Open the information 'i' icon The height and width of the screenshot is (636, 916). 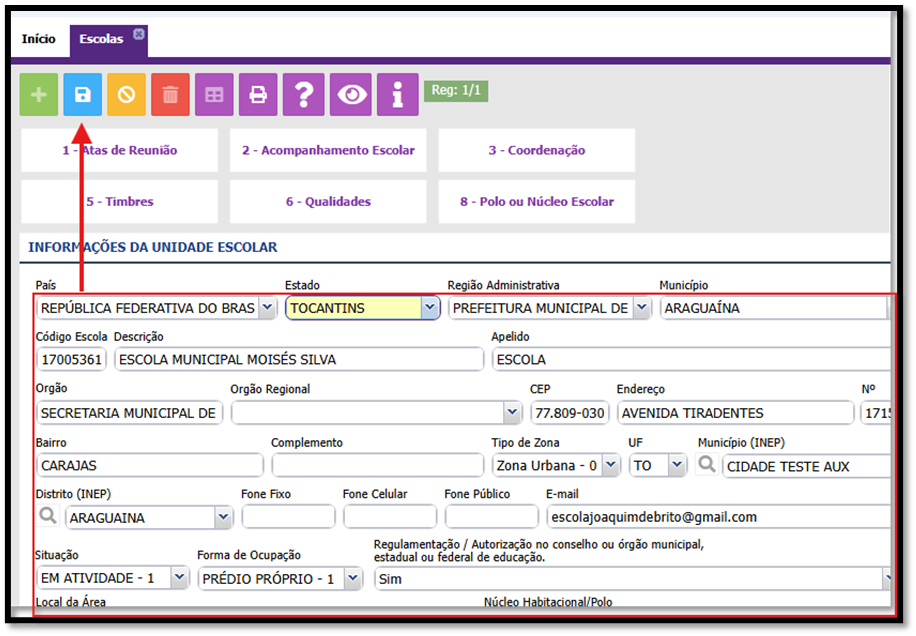point(398,95)
